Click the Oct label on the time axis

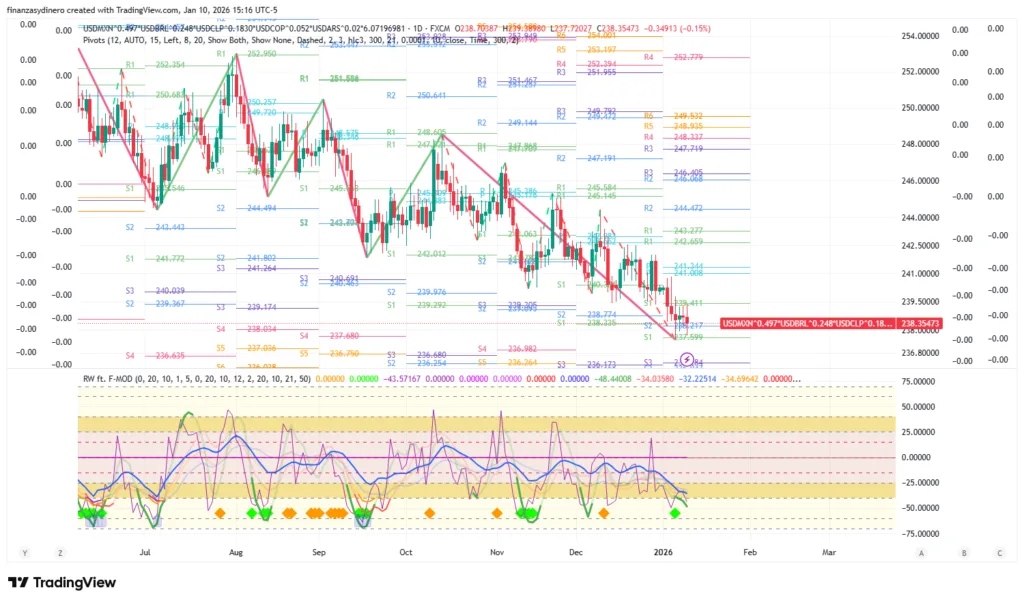pyautogui.click(x=406, y=552)
